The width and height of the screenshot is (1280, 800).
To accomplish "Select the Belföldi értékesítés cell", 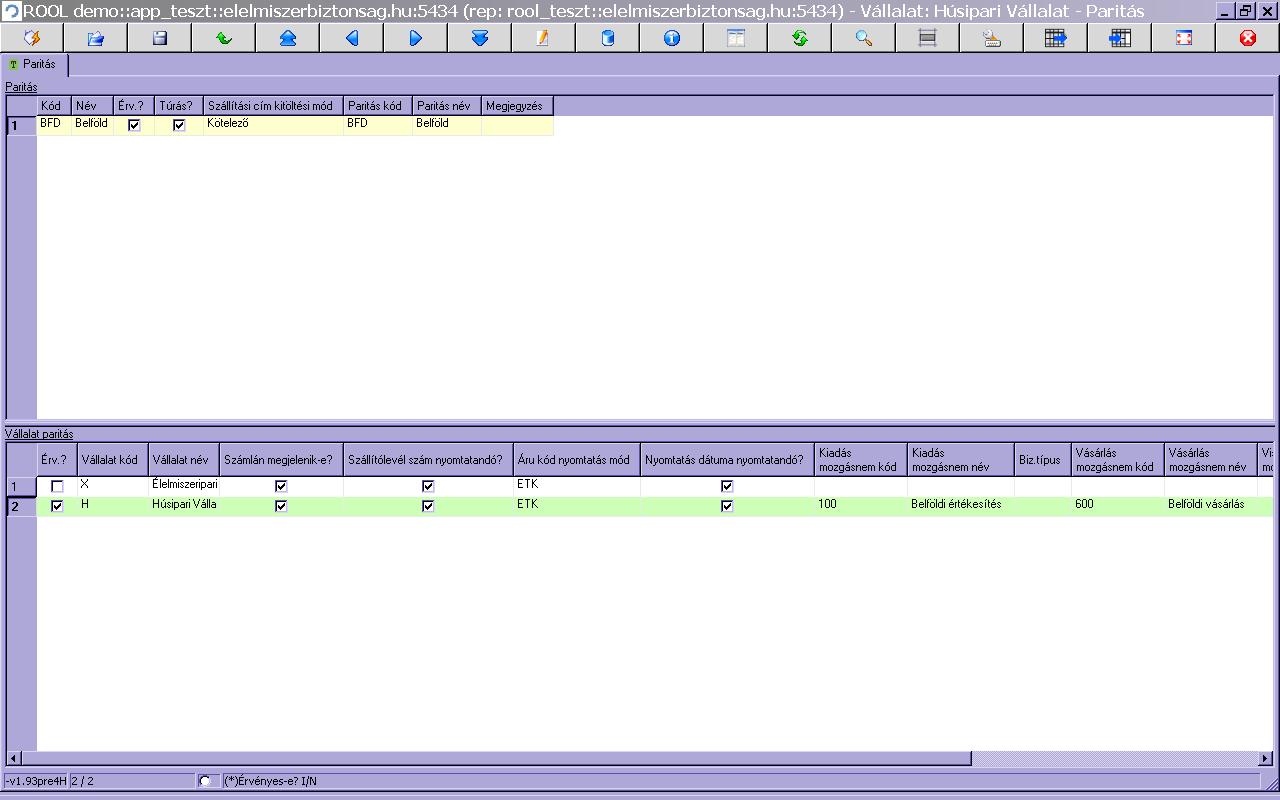I will (x=956, y=505).
